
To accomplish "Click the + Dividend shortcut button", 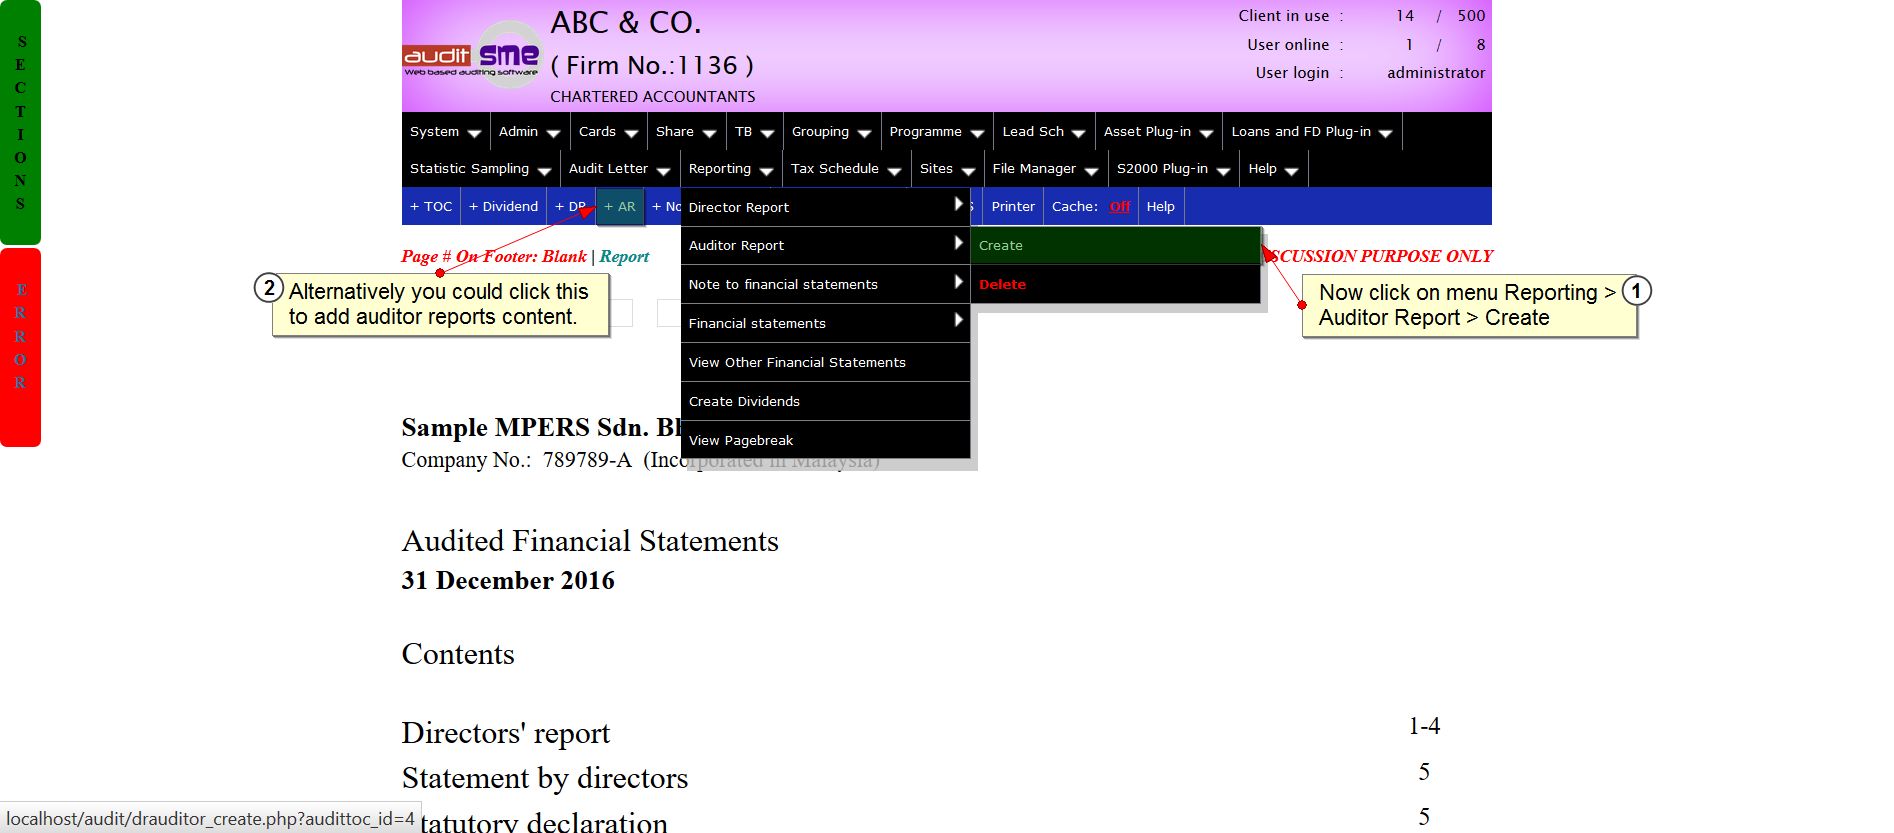I will [503, 207].
